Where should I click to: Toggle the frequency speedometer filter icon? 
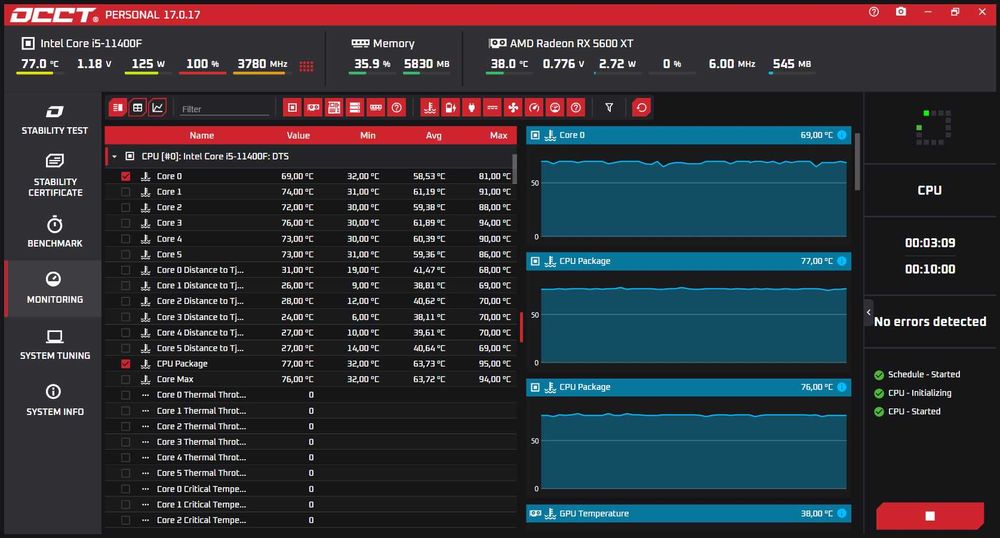click(534, 108)
